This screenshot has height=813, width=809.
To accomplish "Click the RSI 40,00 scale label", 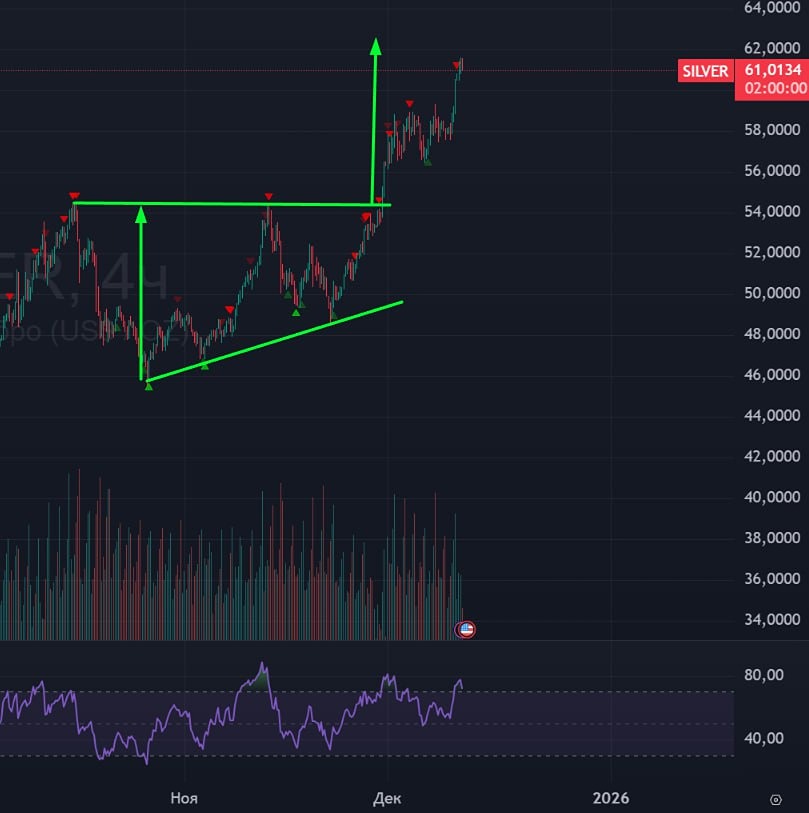I will click(763, 738).
